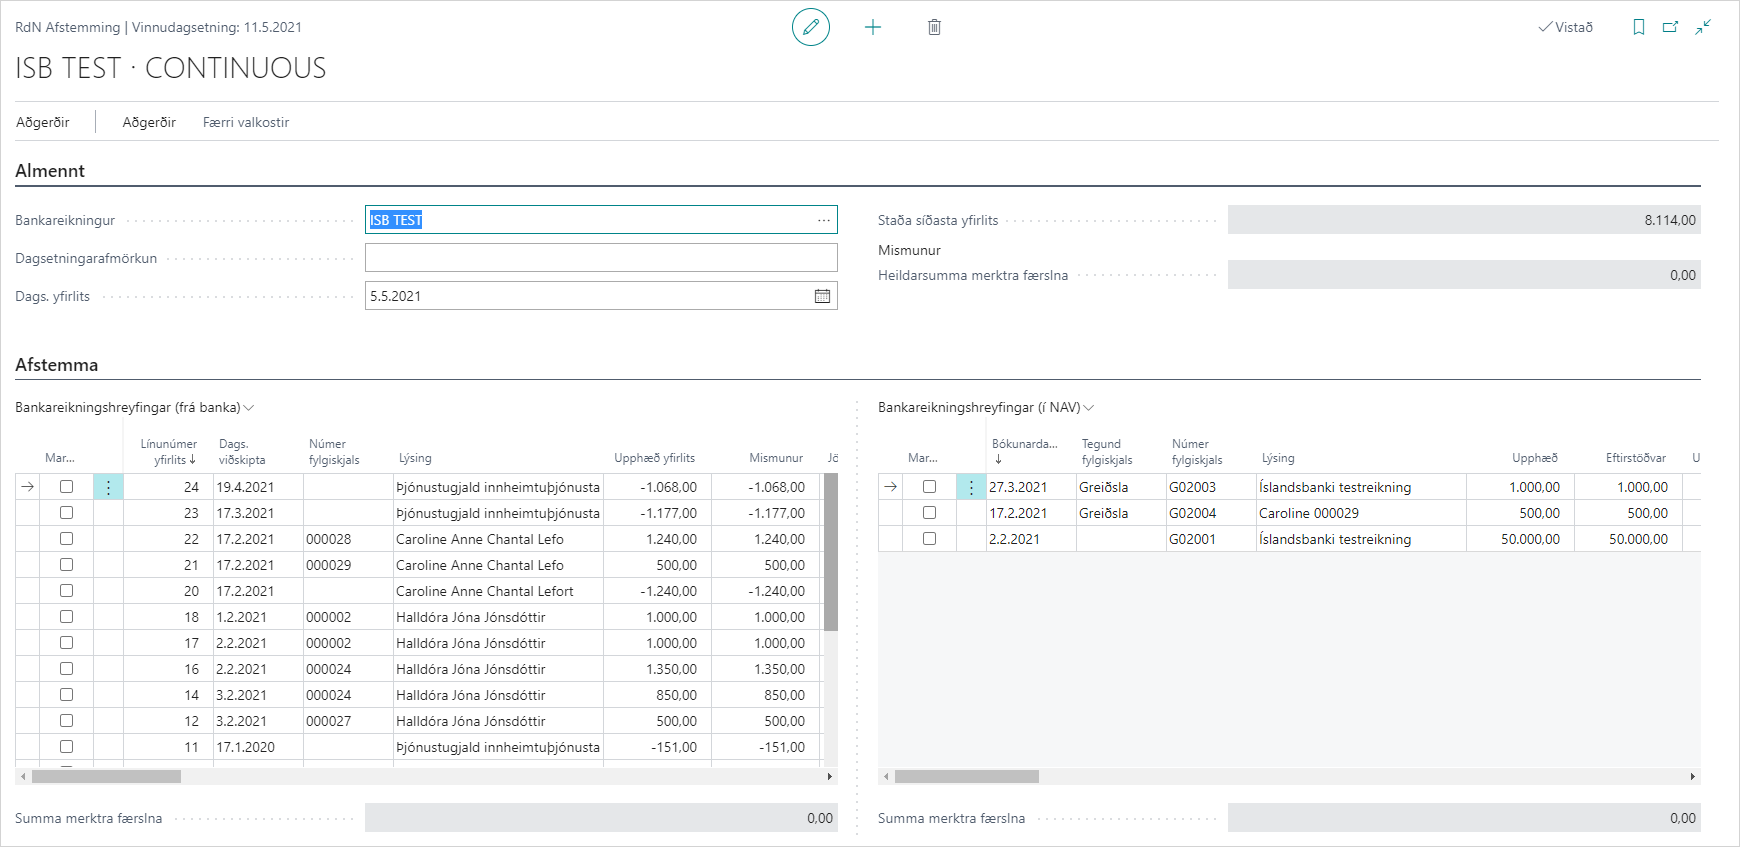Click horizontal scrollbar thumb of NAV entries grid
This screenshot has width=1740, height=847.
coord(967,776)
